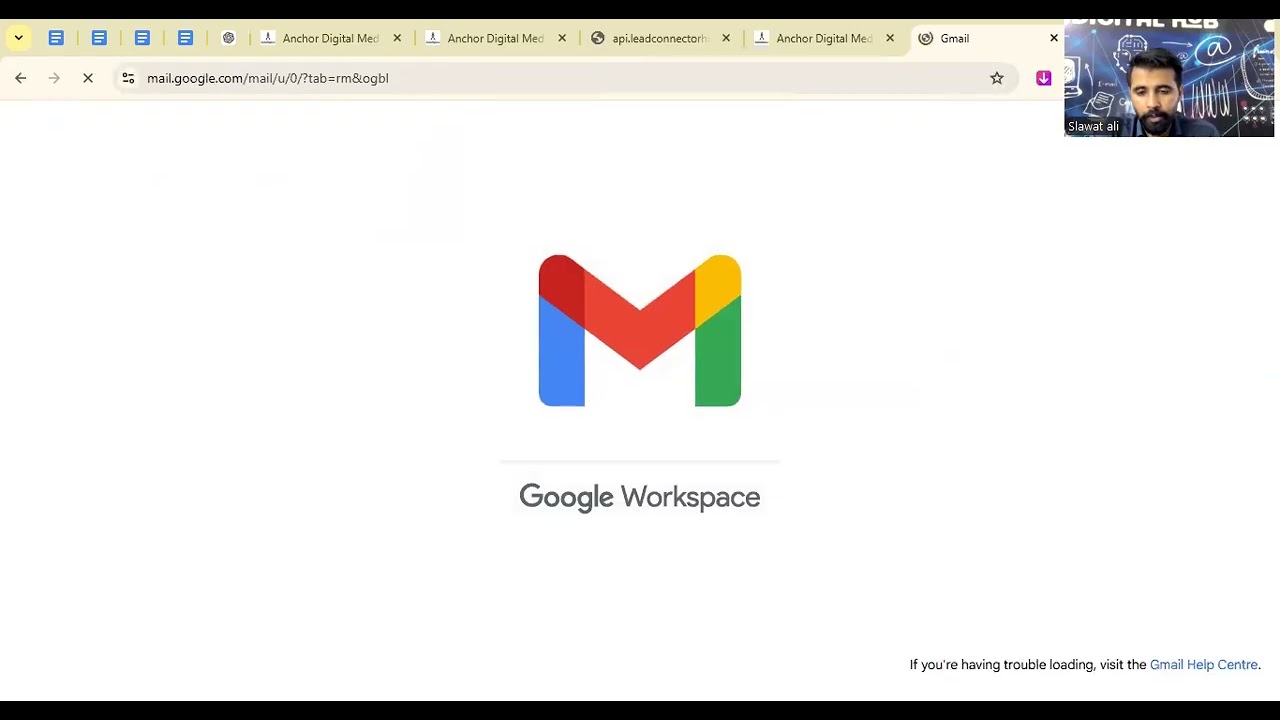Close the Anchor Digital Med tab beside Gmail
Screen dimensions: 1280x720
pos(890,38)
